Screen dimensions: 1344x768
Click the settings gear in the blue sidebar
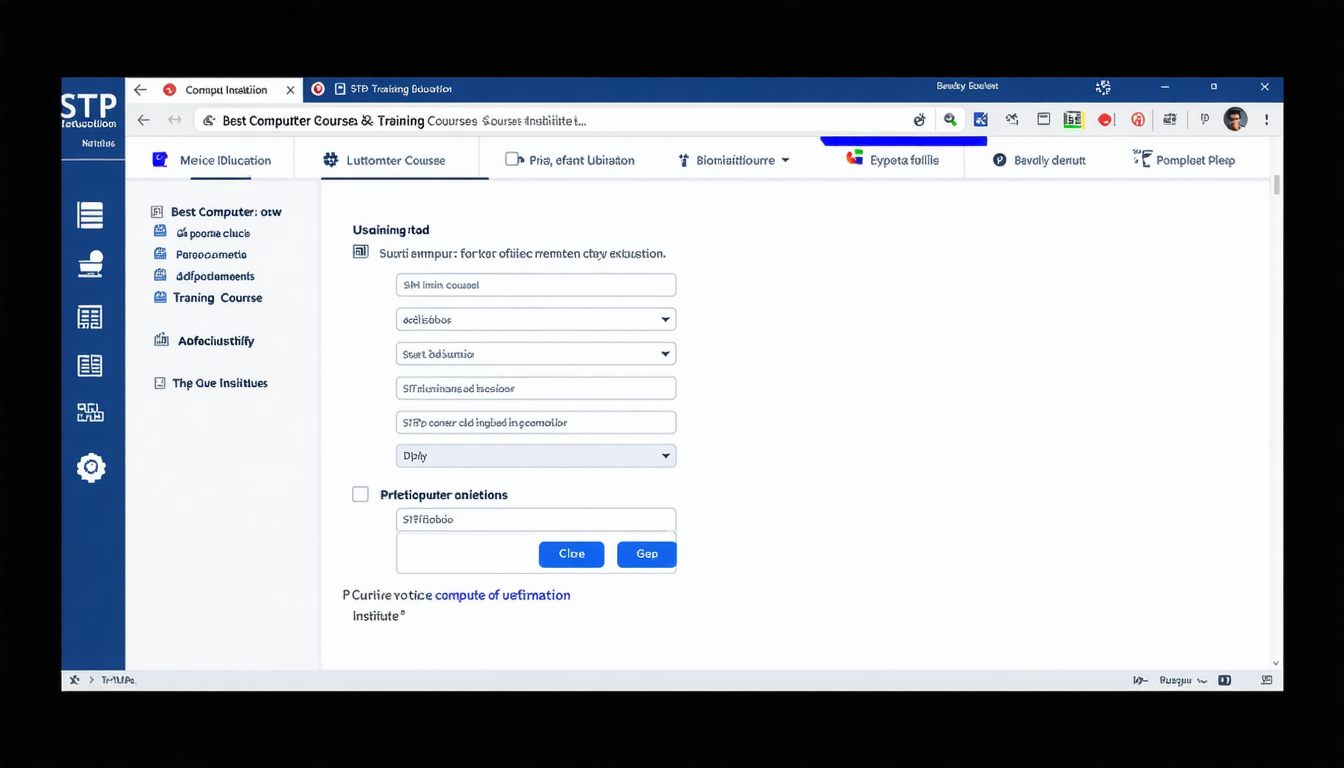91,468
